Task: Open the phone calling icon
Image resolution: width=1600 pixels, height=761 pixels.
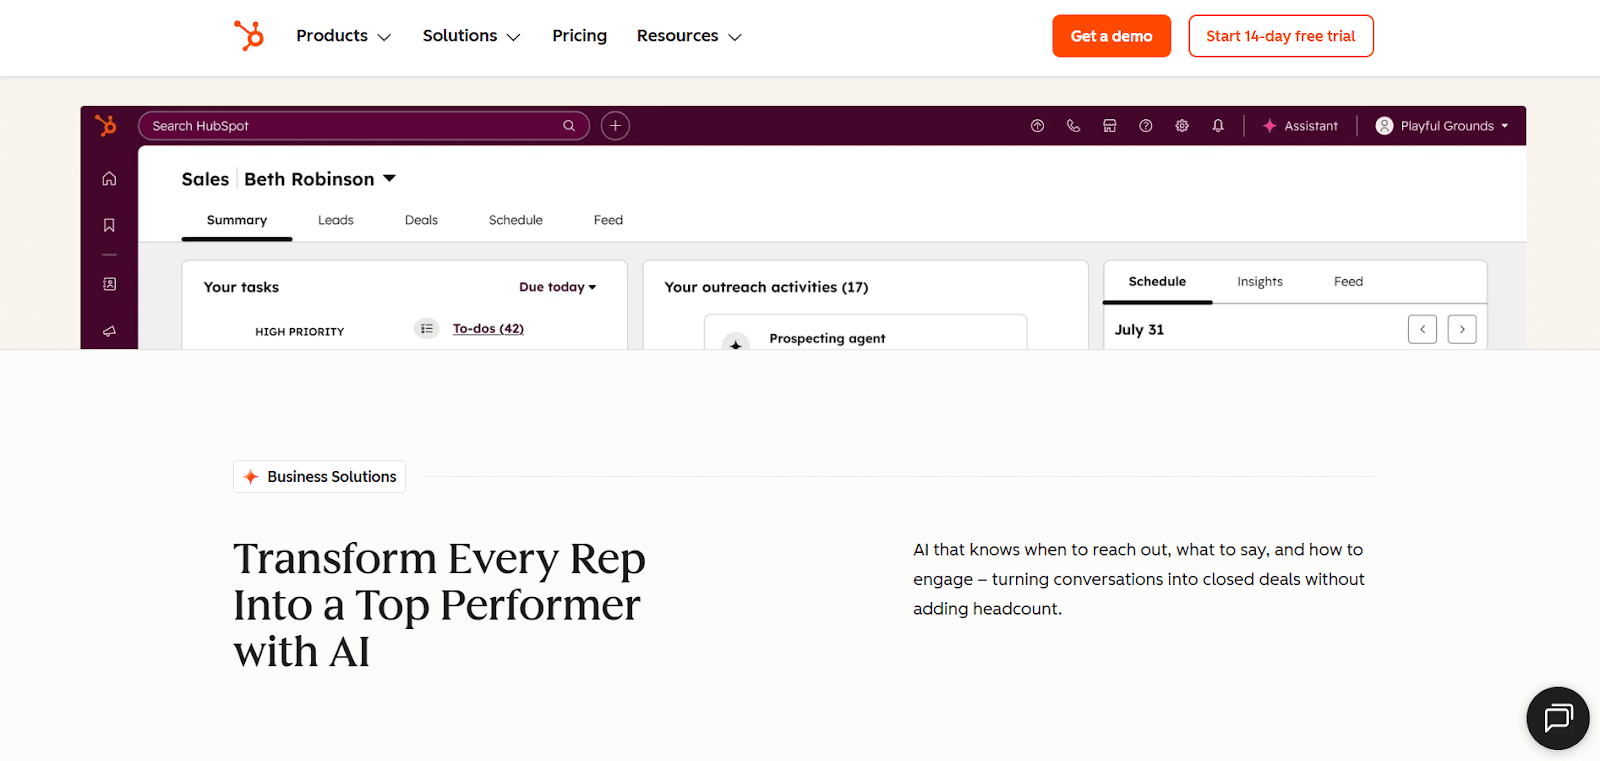Action: [1073, 126]
